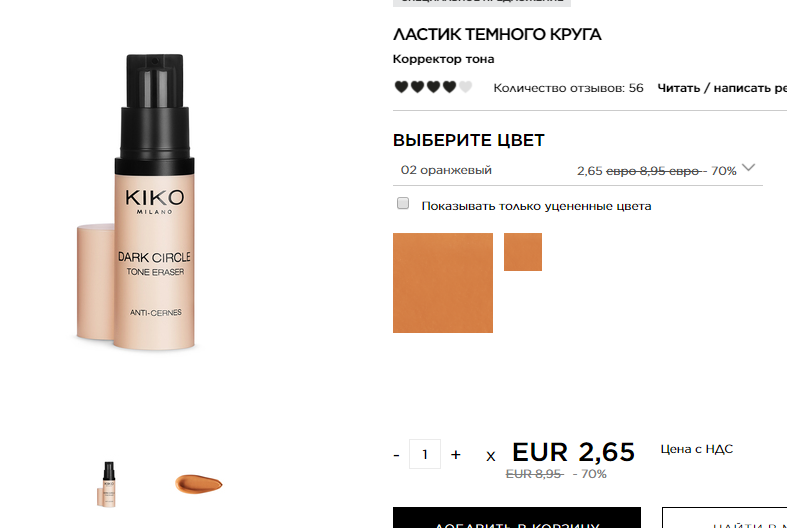Screen dimensions: 787x528
Task: Select the large orange color swatch
Action: (443, 283)
